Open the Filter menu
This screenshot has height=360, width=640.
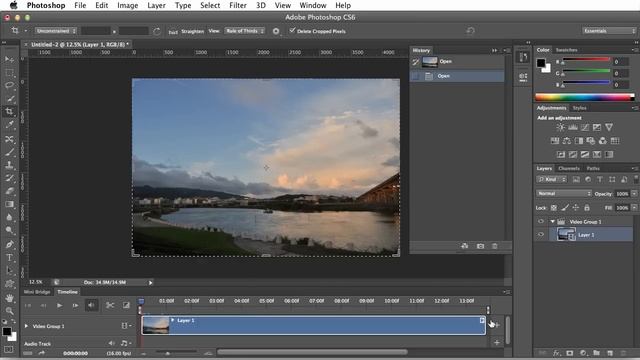tap(238, 5)
